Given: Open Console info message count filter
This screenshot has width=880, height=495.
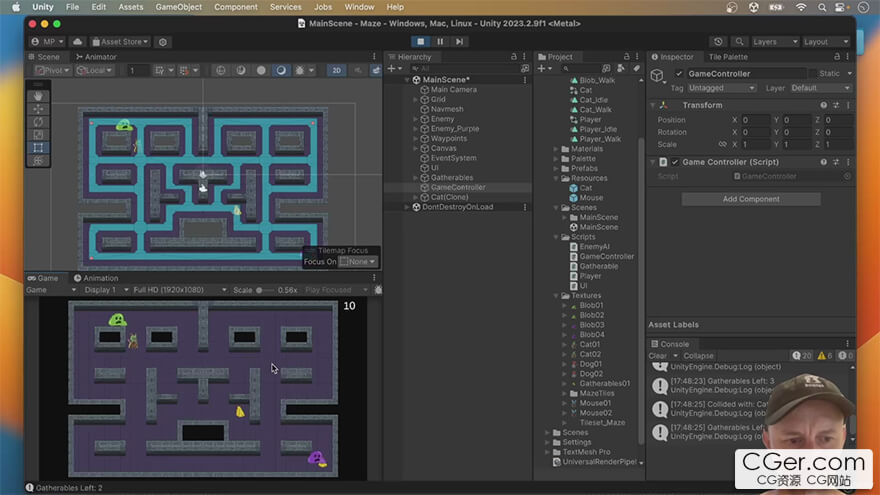Looking at the screenshot, I should pyautogui.click(x=801, y=356).
